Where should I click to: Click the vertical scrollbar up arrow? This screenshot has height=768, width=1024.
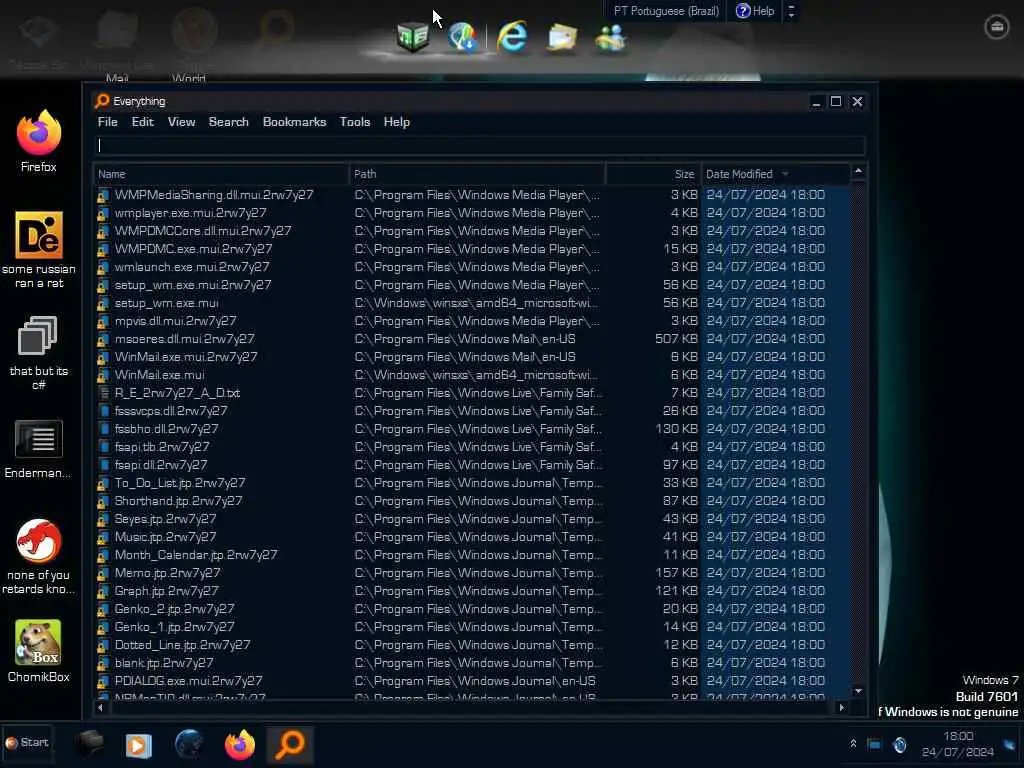(859, 171)
